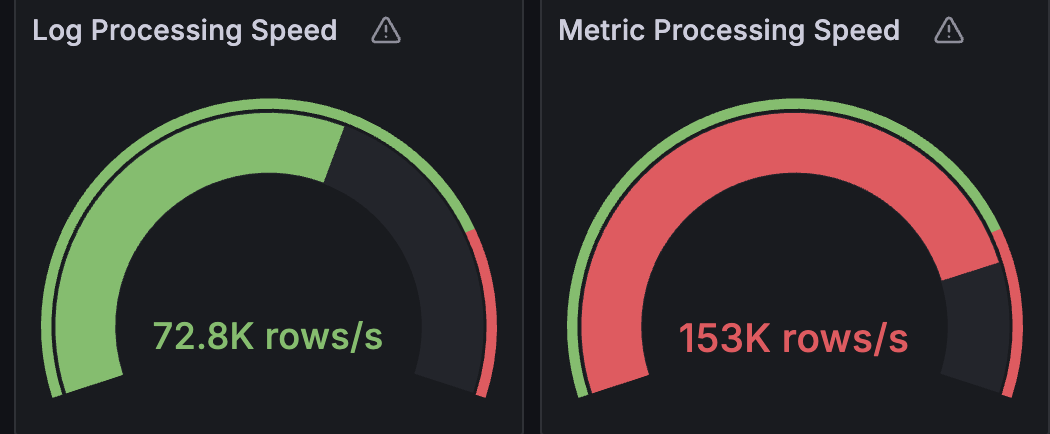Open the Log Processing Speed panel title
The width and height of the screenshot is (1050, 434).
[x=185, y=31]
